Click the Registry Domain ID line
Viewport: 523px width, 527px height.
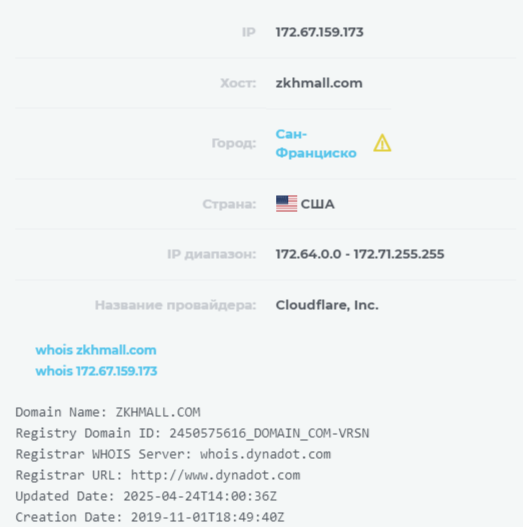192,433
